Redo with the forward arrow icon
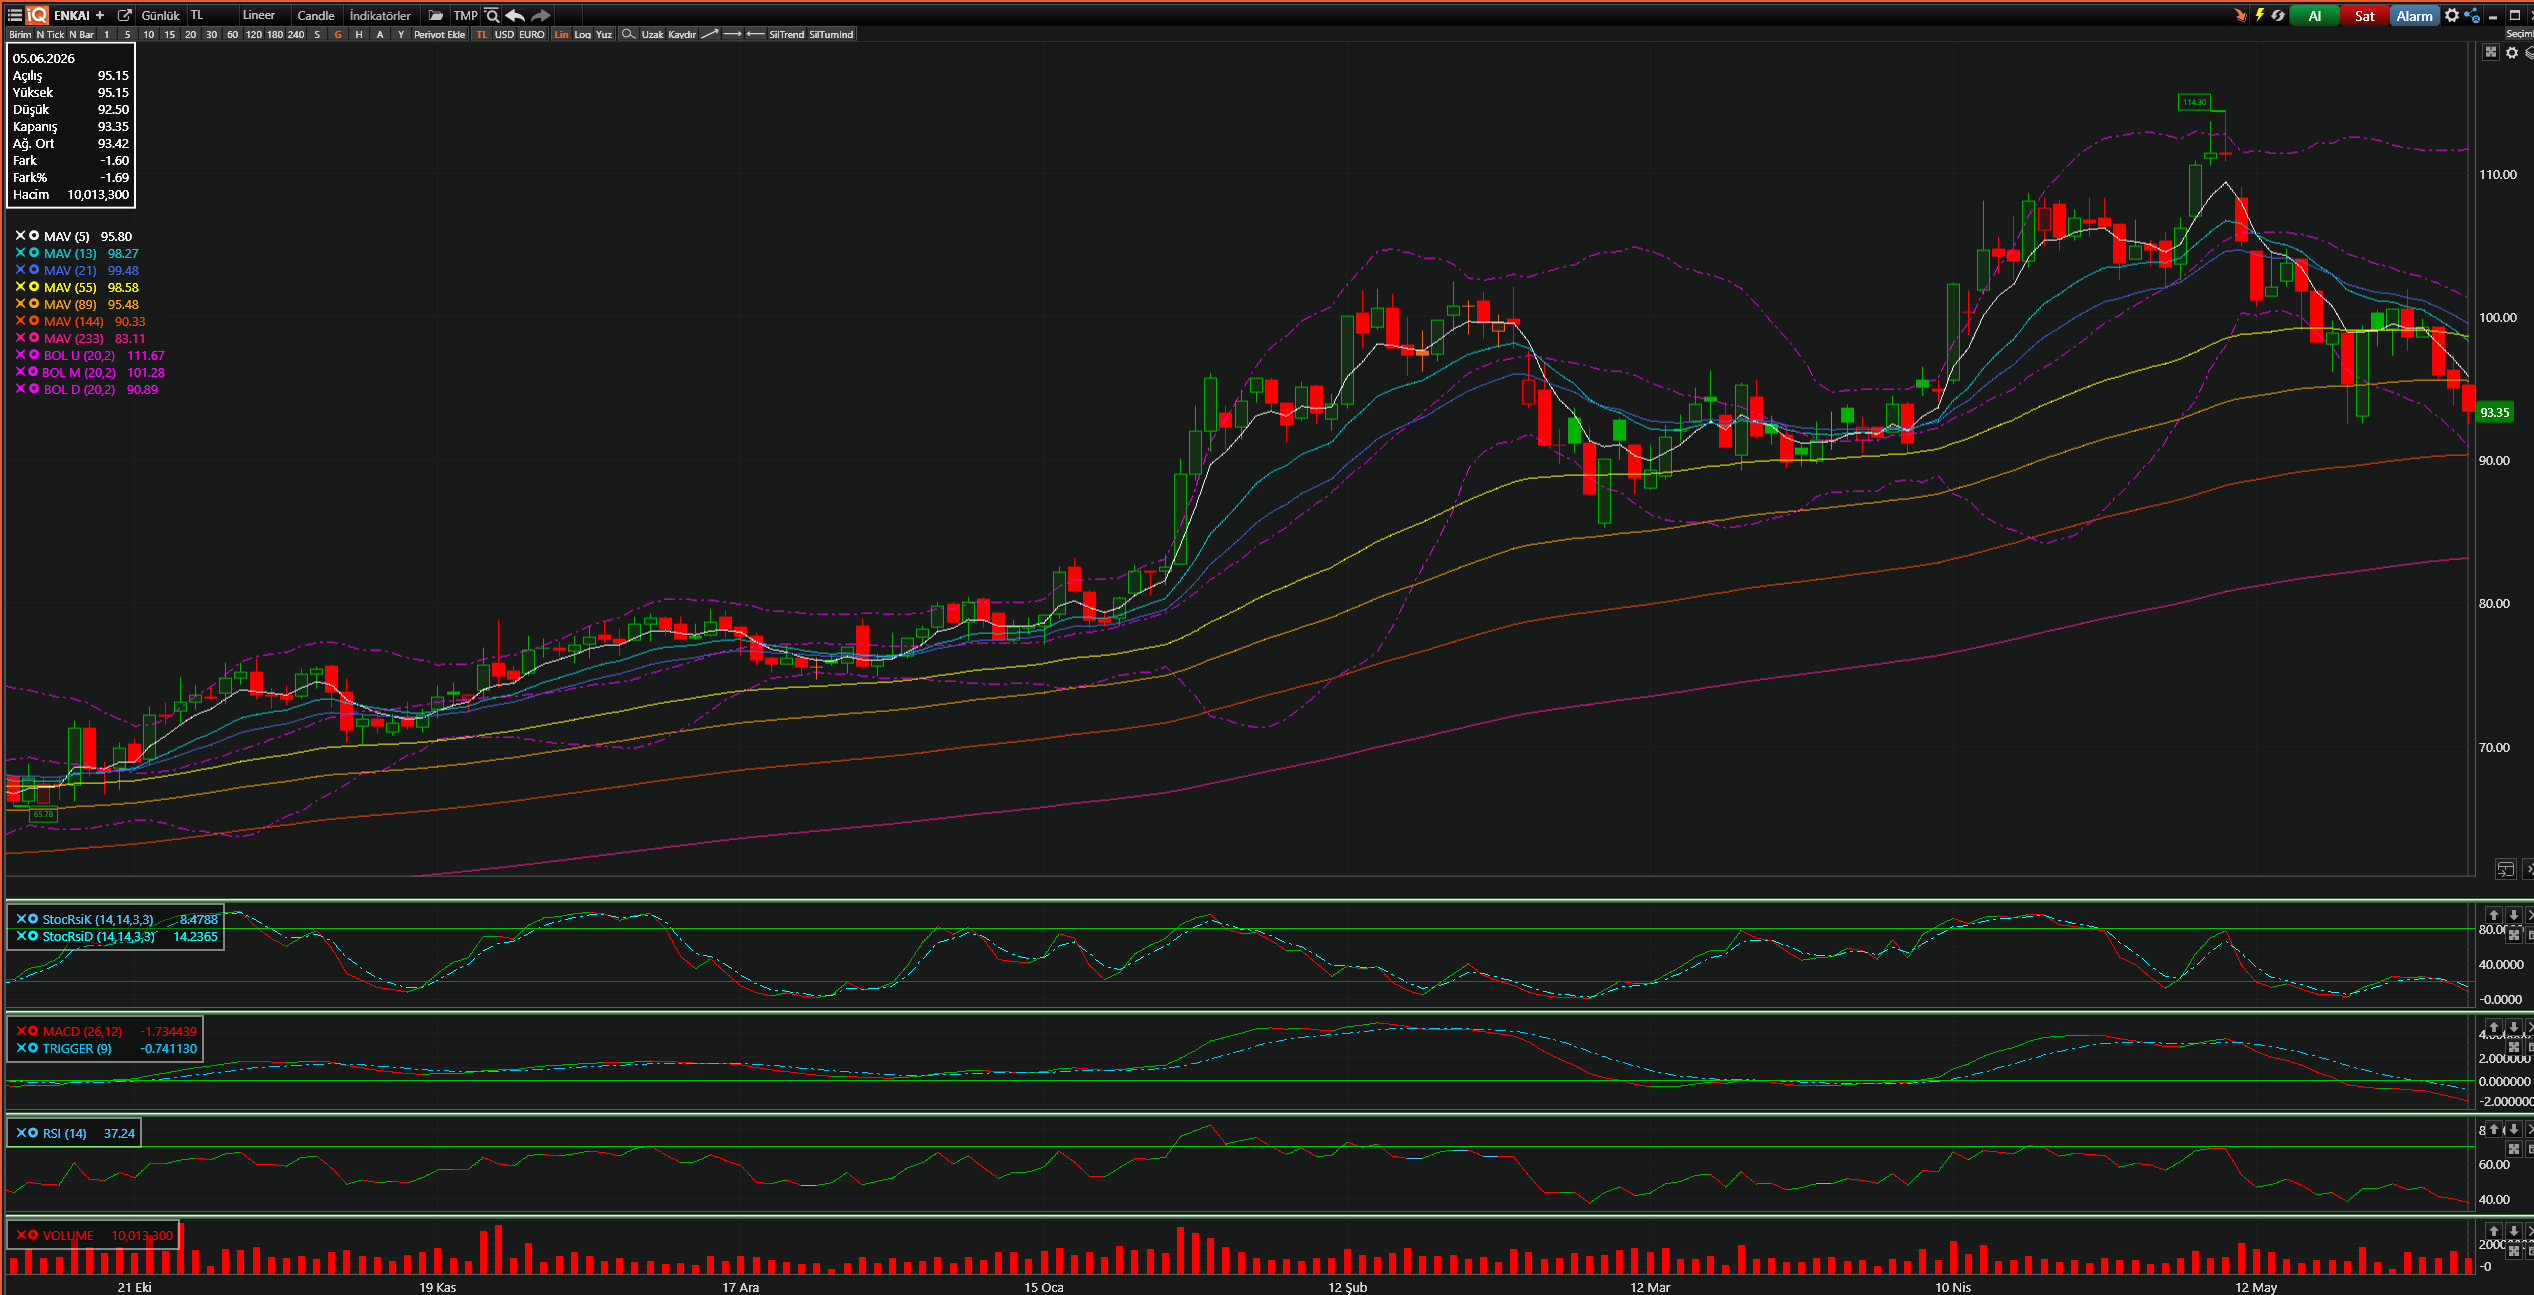This screenshot has width=2534, height=1295. pyautogui.click(x=541, y=15)
